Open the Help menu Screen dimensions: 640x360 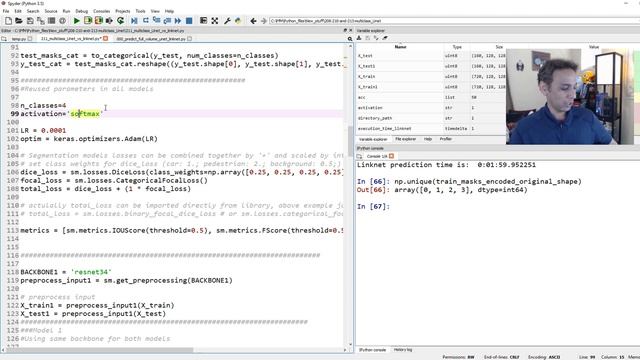pos(169,11)
